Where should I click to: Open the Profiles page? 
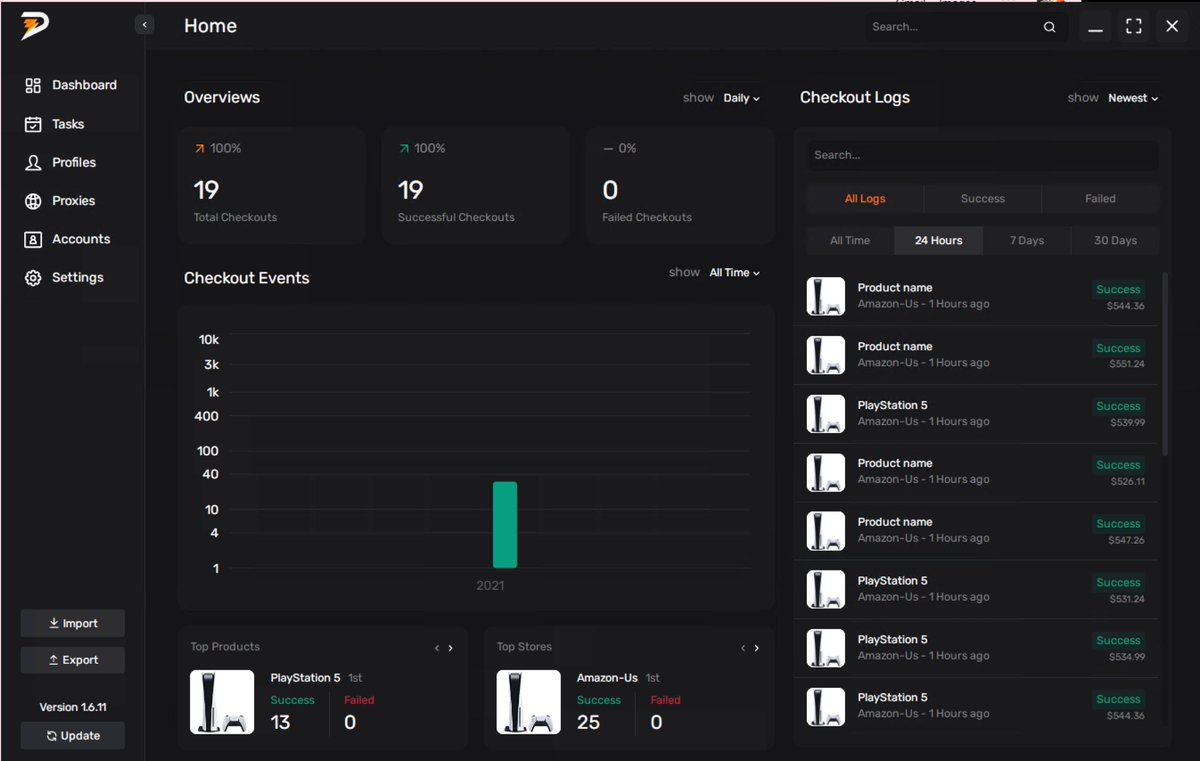(x=61, y=162)
